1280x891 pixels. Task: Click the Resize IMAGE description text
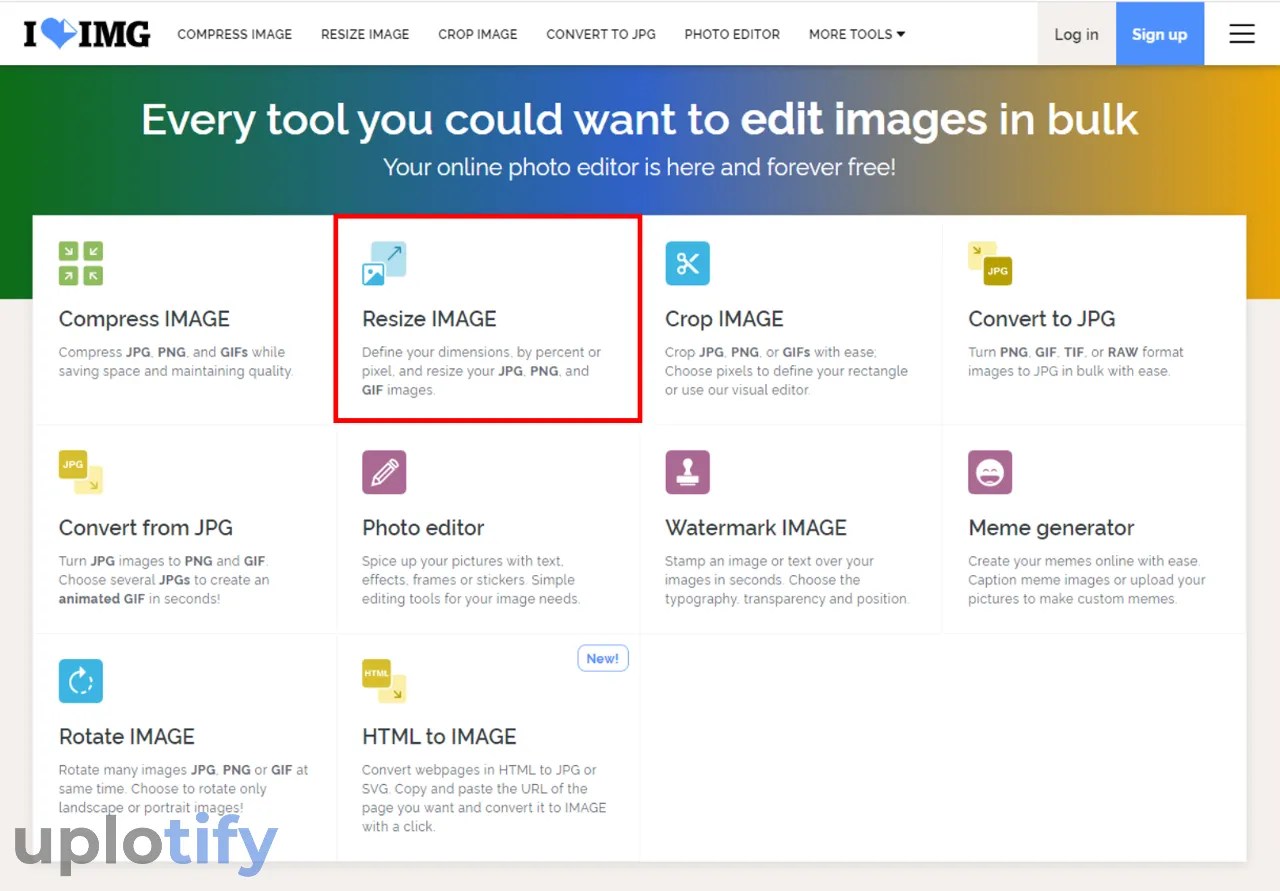point(481,371)
